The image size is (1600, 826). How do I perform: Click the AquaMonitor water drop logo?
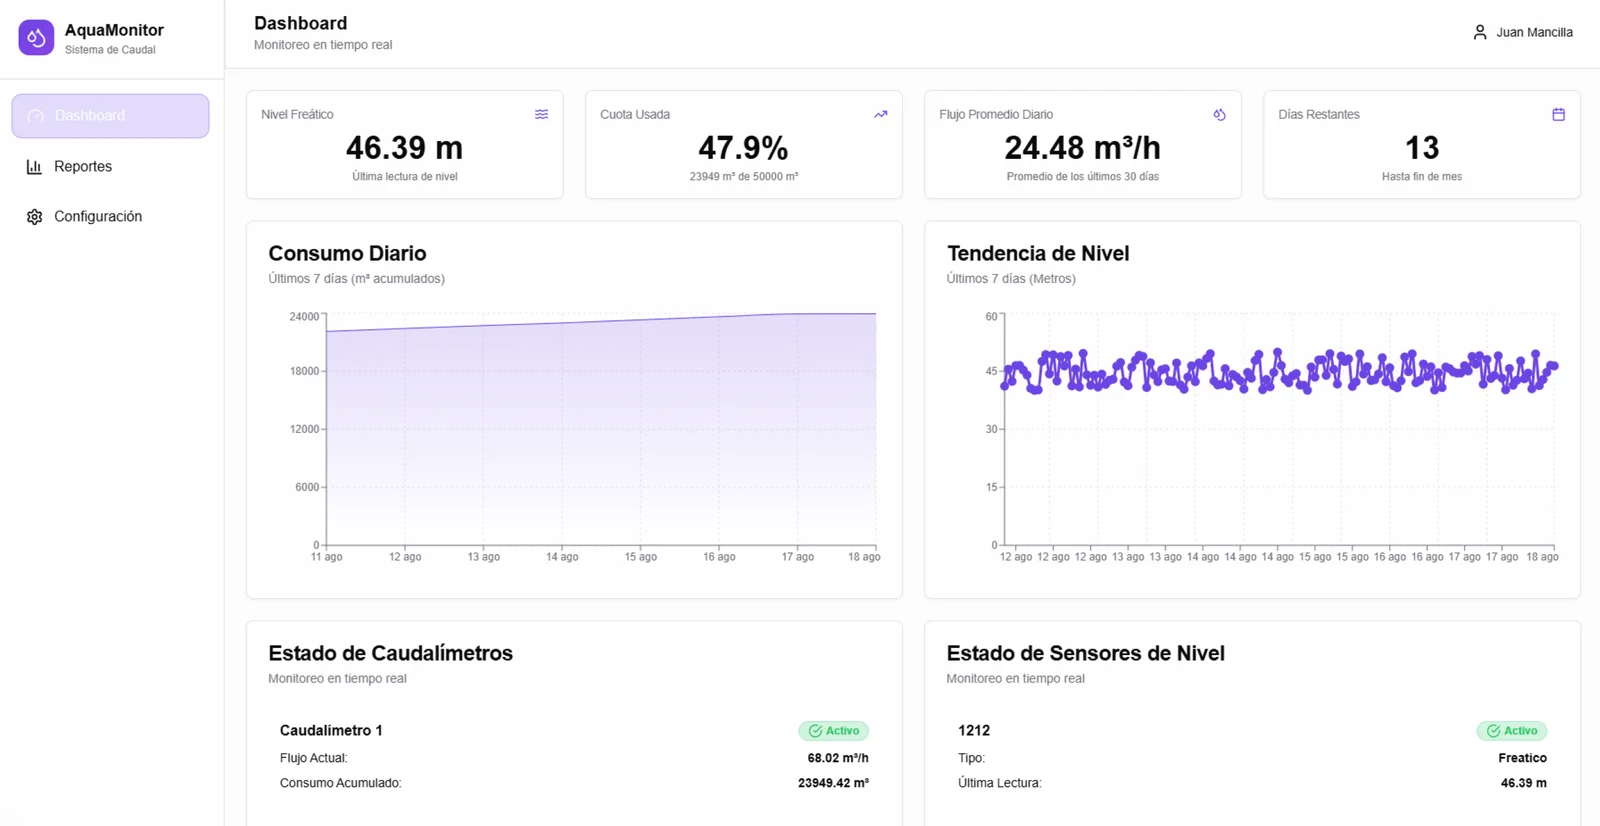click(x=36, y=38)
